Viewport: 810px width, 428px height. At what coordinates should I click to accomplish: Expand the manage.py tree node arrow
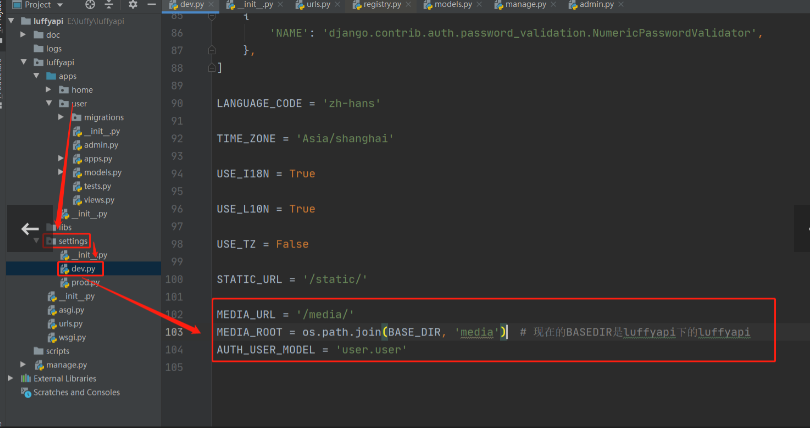click(23, 364)
